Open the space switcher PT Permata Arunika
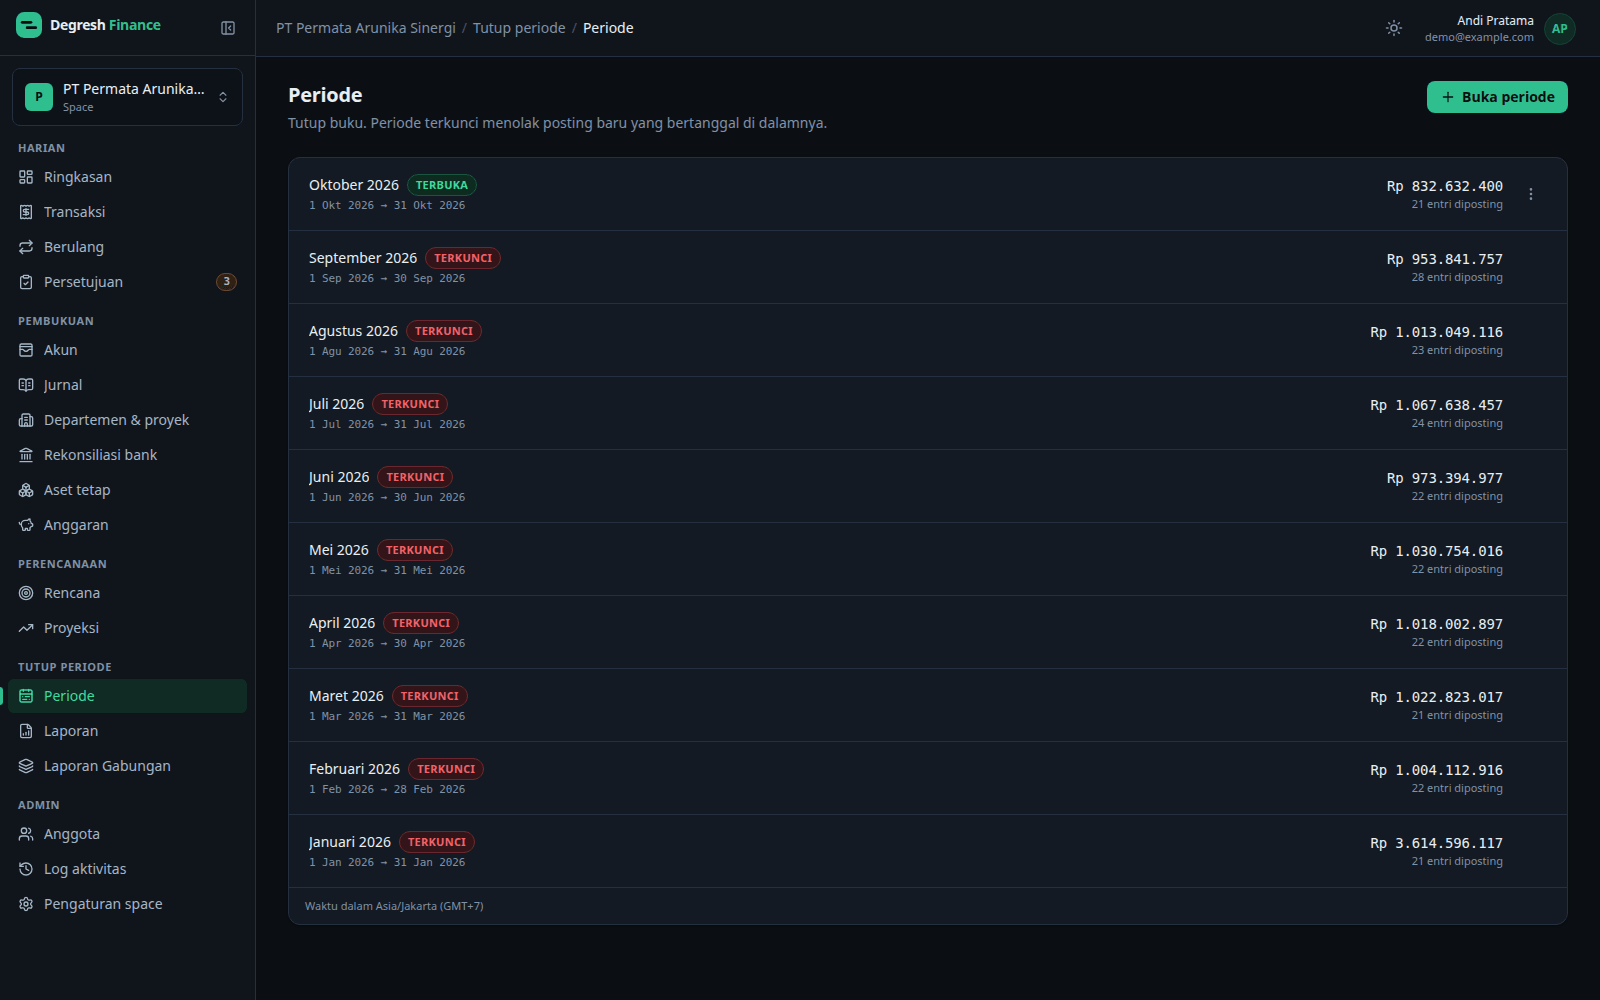The height and width of the screenshot is (1000, 1600). point(127,97)
